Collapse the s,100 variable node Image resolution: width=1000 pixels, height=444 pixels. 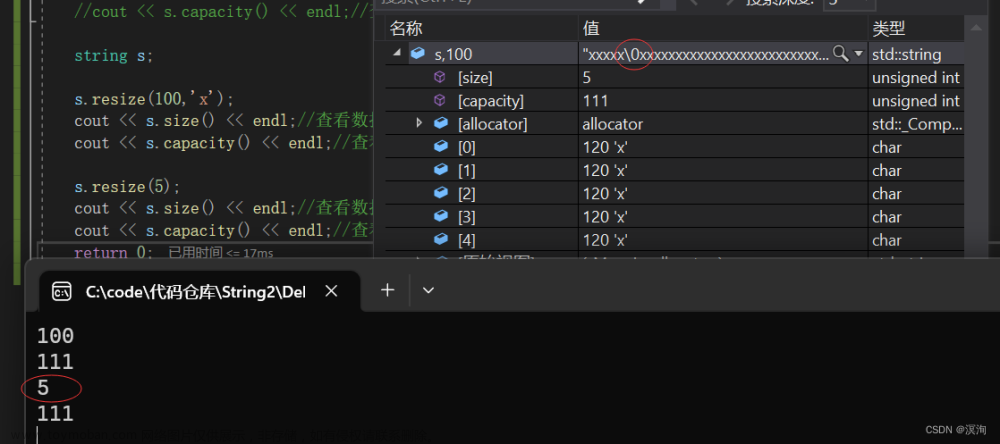pos(397,54)
